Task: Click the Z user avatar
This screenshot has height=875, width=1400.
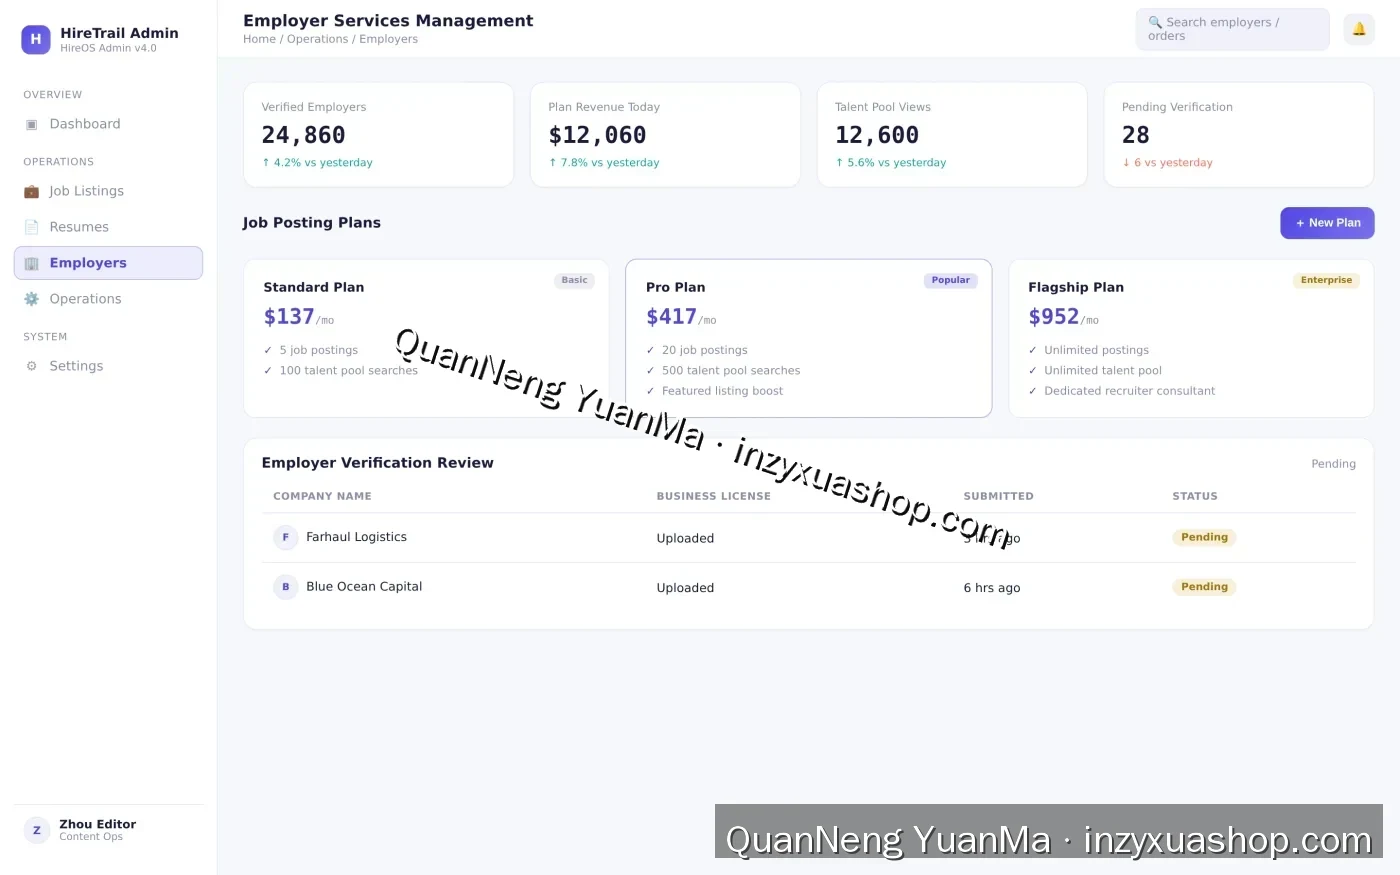Action: pyautogui.click(x=37, y=830)
